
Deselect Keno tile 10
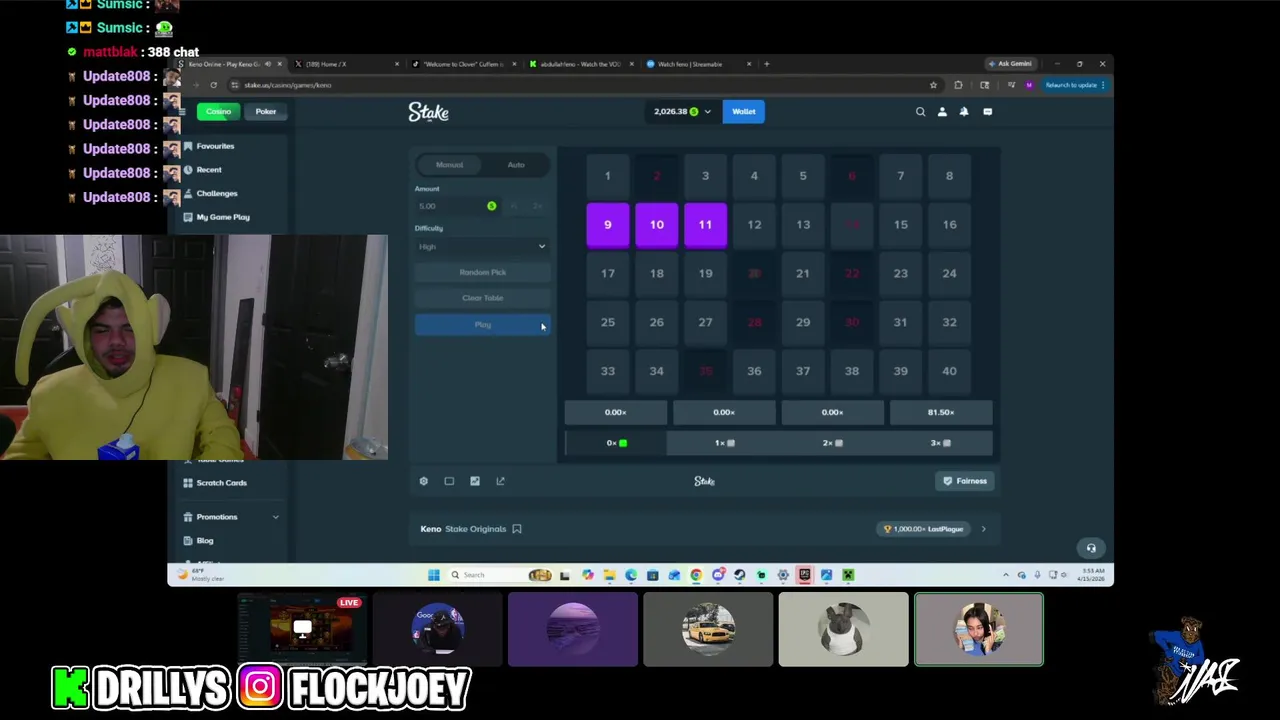[656, 225]
